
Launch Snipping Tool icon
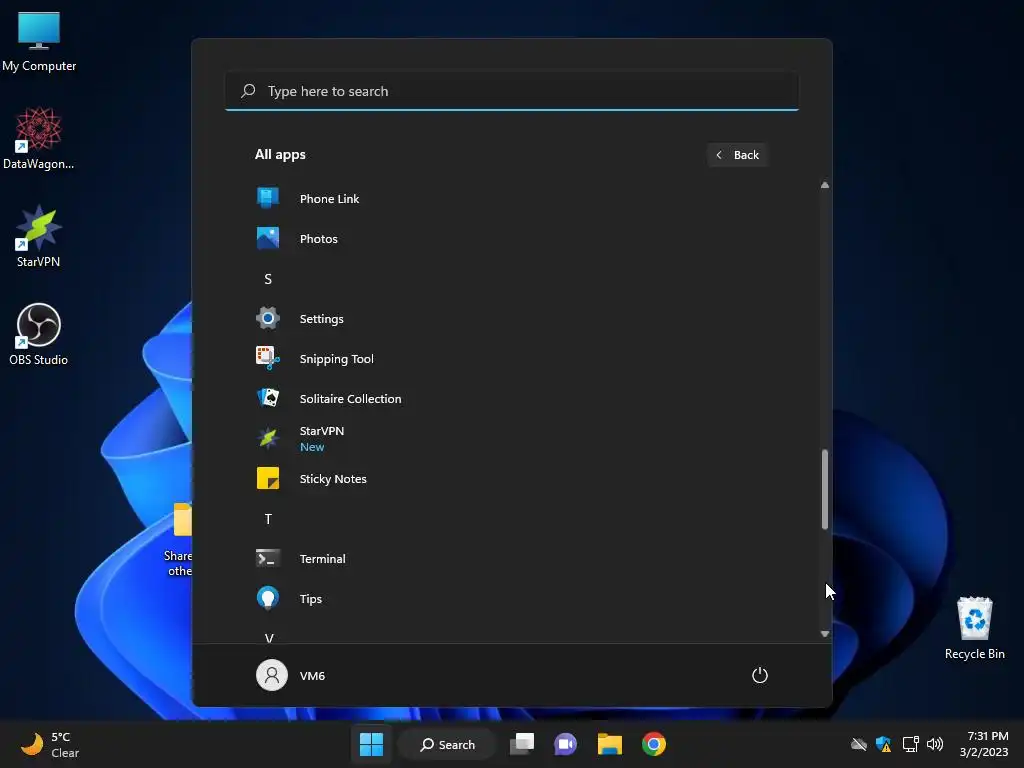[268, 359]
